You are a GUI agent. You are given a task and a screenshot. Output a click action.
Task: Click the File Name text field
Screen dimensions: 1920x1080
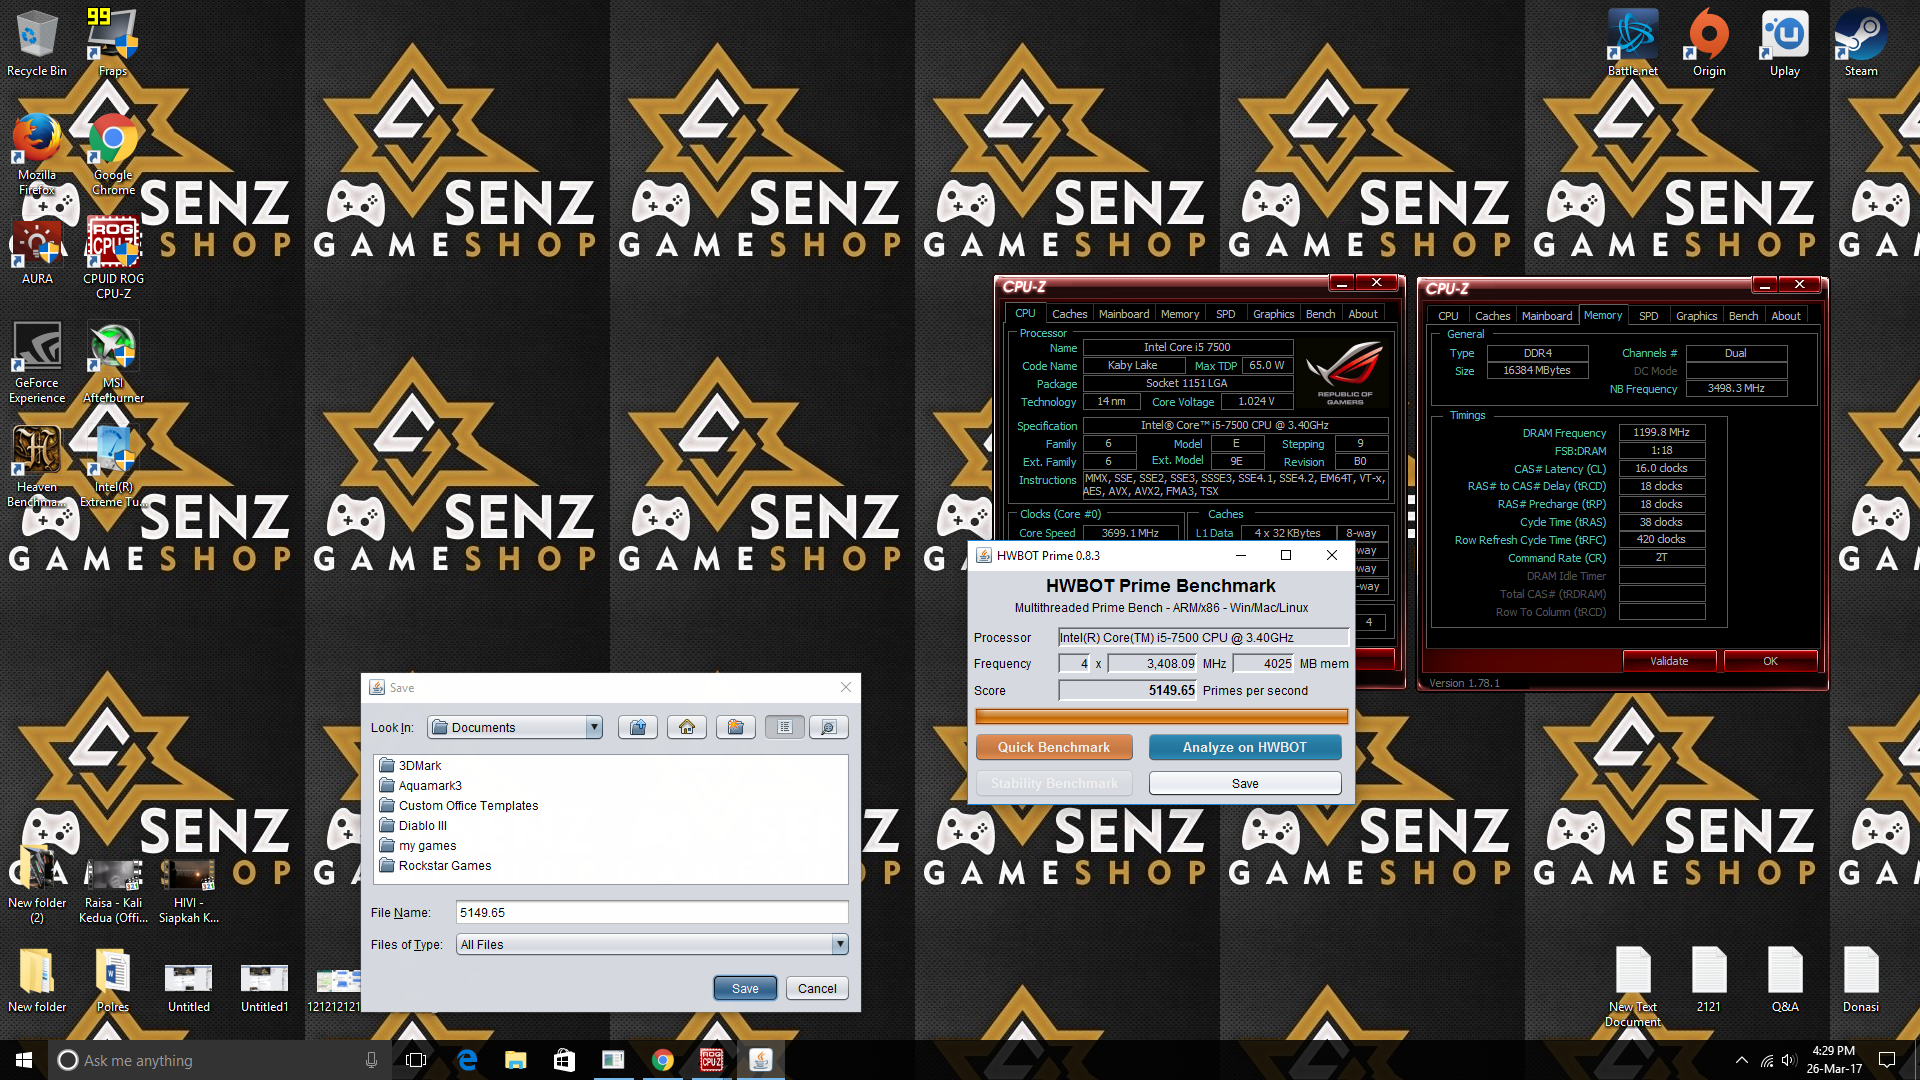point(652,912)
